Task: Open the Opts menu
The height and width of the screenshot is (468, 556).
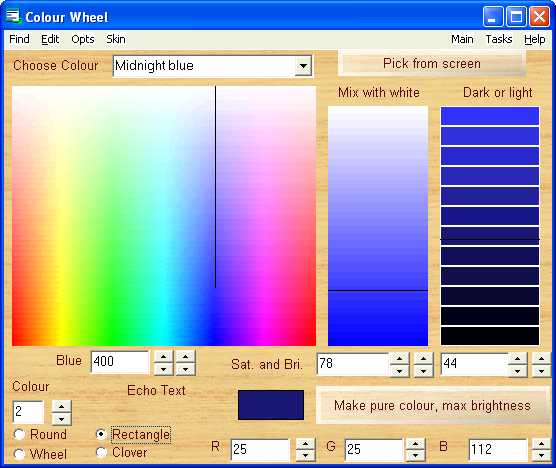Action: click(83, 39)
